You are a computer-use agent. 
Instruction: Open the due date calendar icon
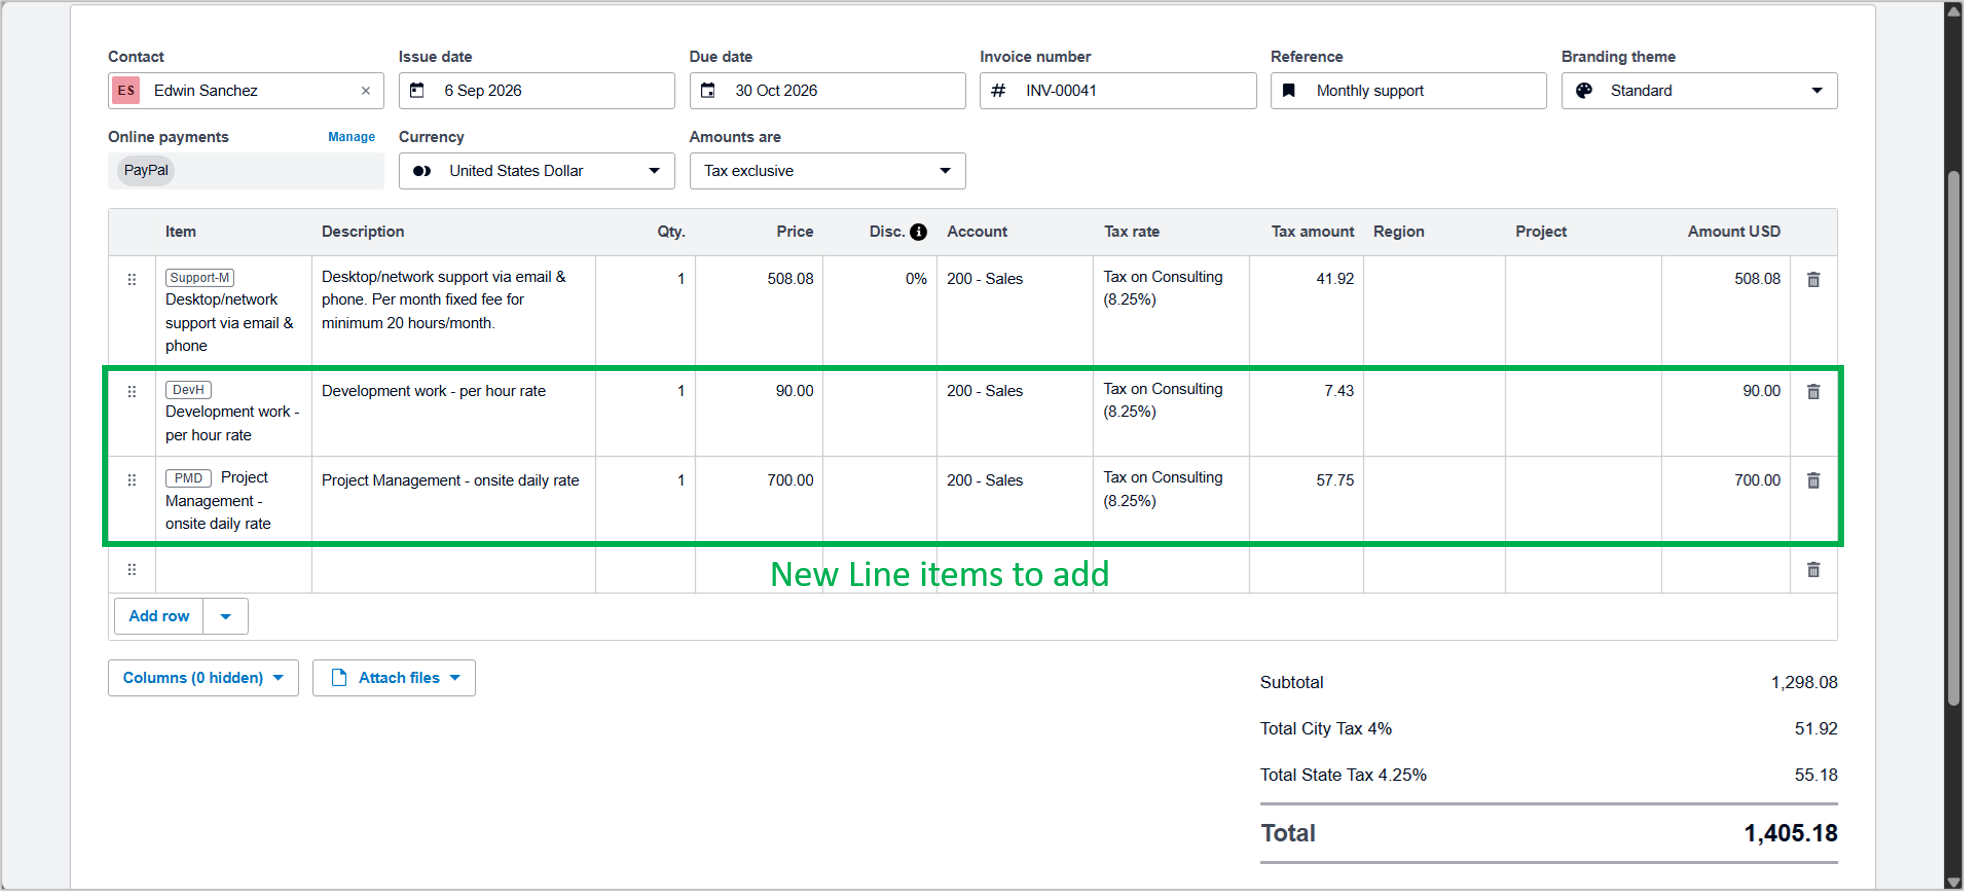click(x=708, y=91)
